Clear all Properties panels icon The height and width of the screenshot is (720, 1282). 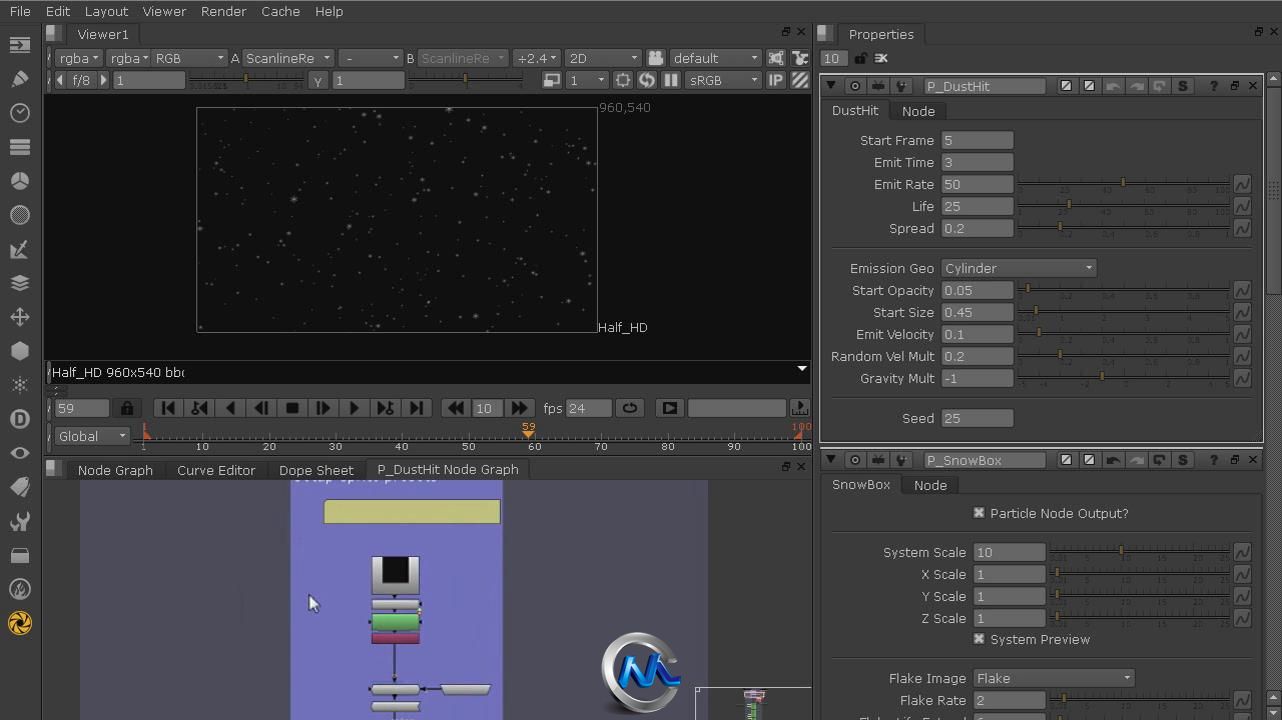click(881, 58)
